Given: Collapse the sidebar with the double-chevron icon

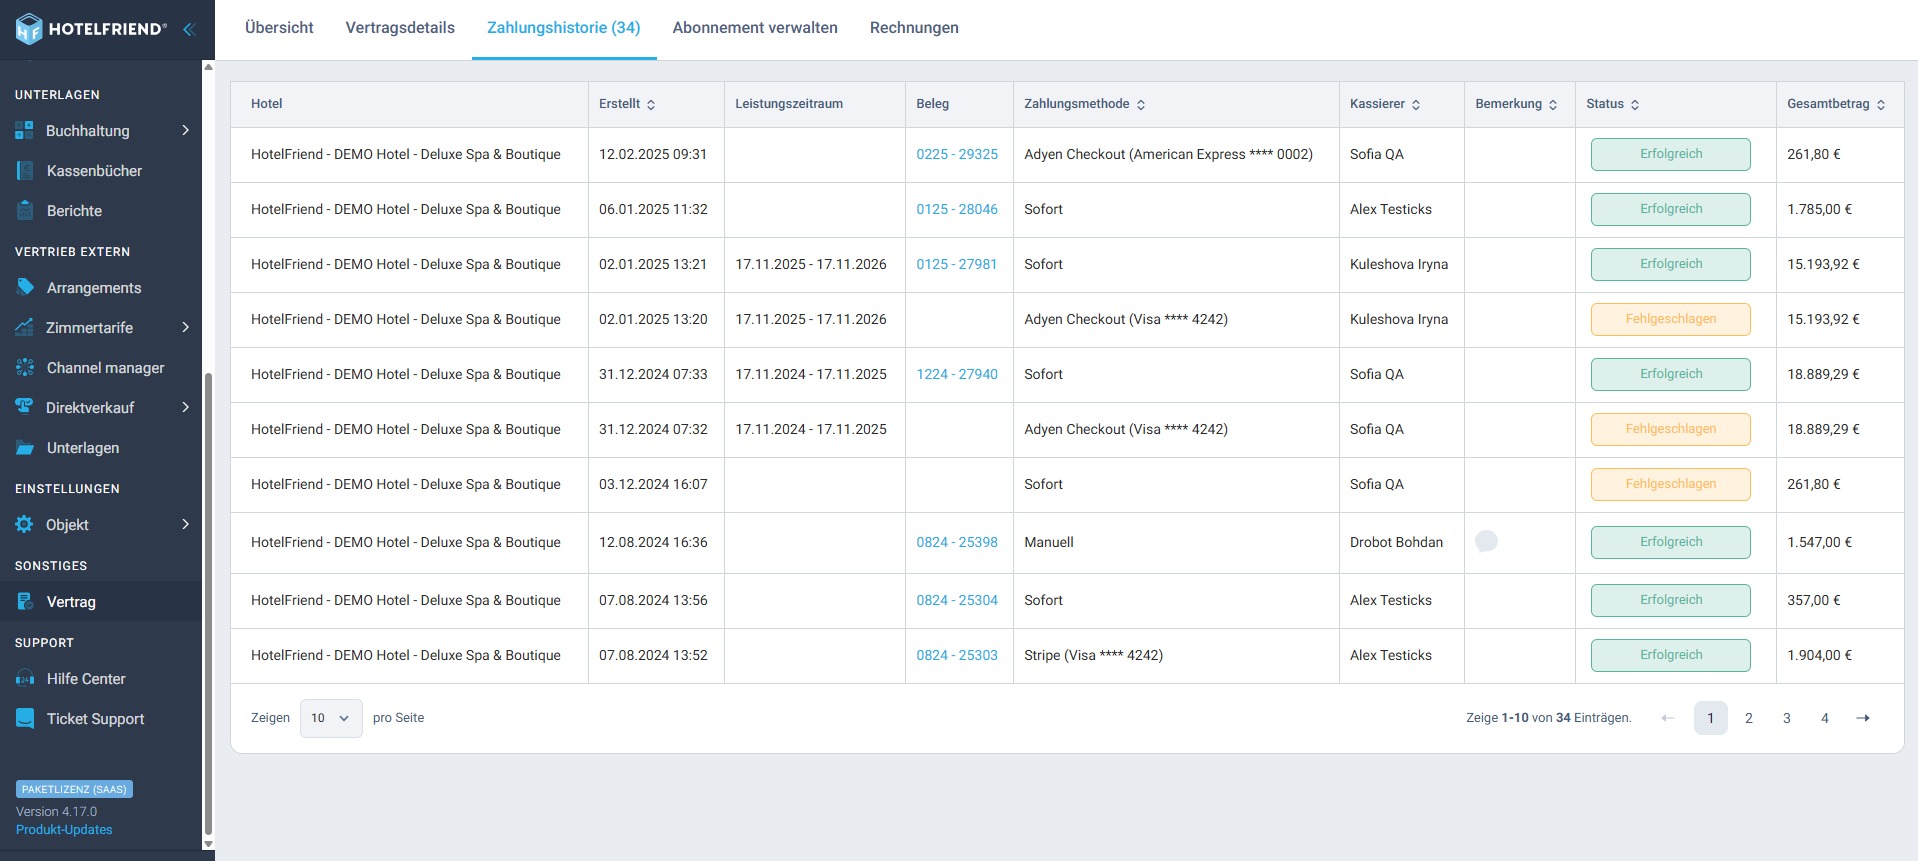Looking at the screenshot, I should [x=188, y=29].
